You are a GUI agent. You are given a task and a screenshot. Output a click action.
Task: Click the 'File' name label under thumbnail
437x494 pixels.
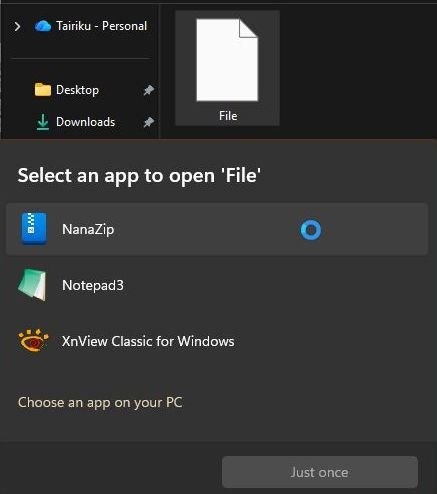pos(228,116)
